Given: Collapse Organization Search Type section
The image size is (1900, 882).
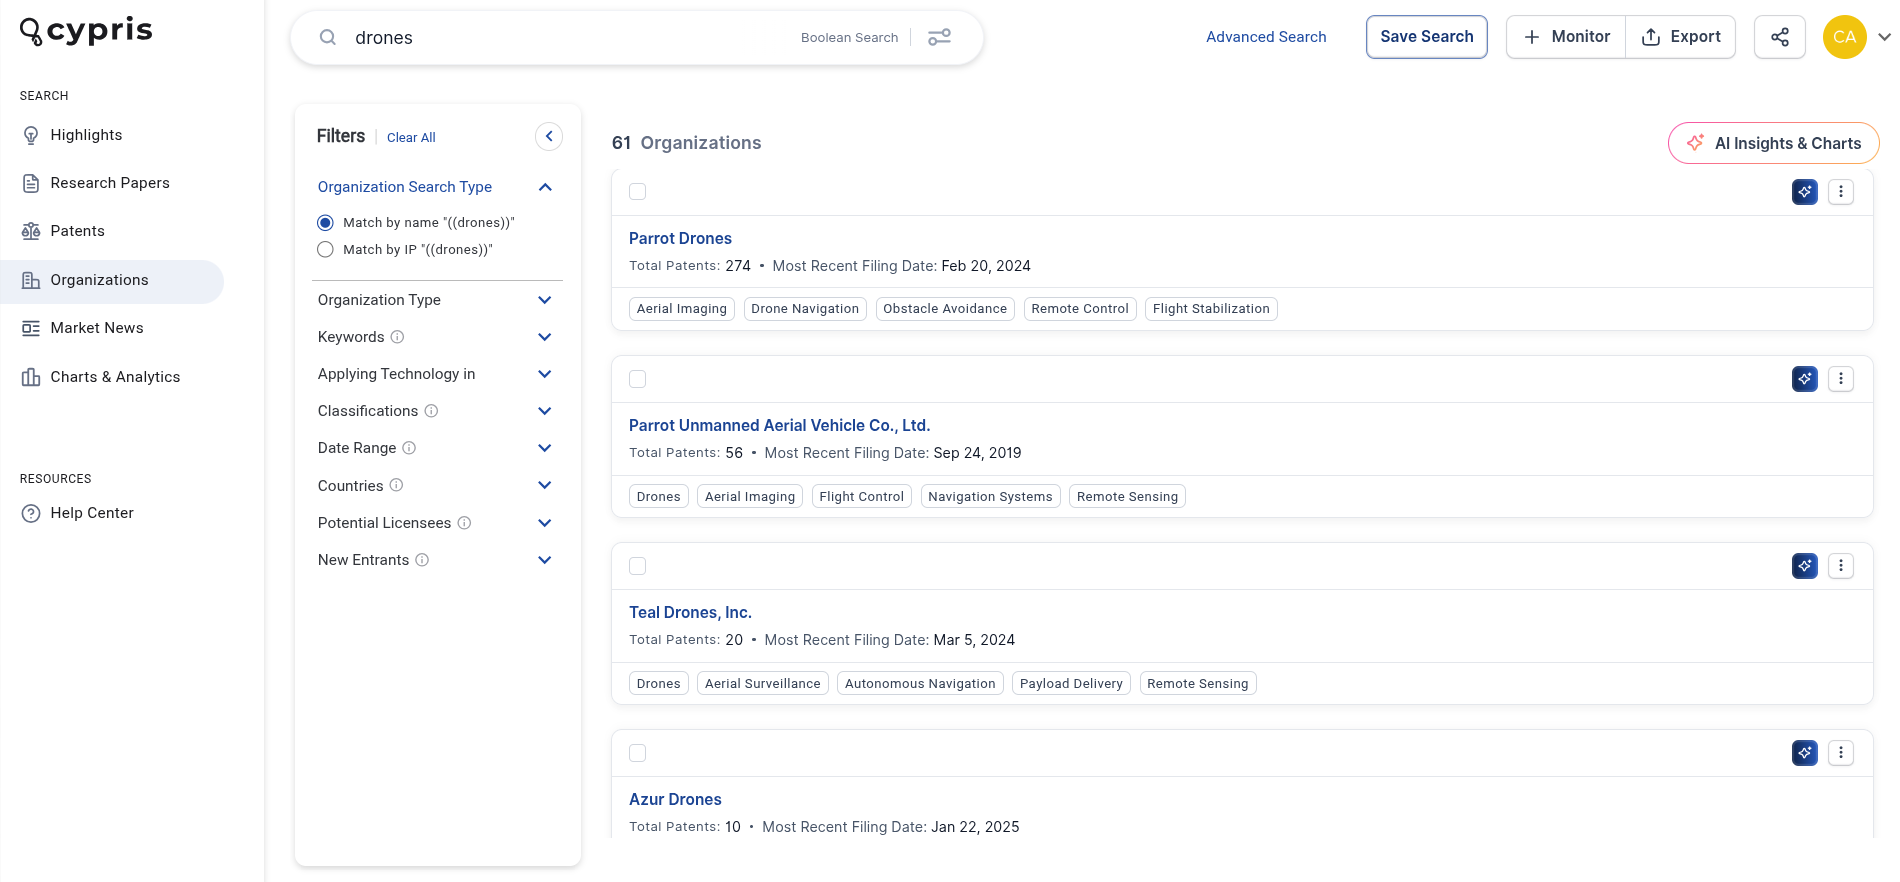Looking at the screenshot, I should (545, 187).
